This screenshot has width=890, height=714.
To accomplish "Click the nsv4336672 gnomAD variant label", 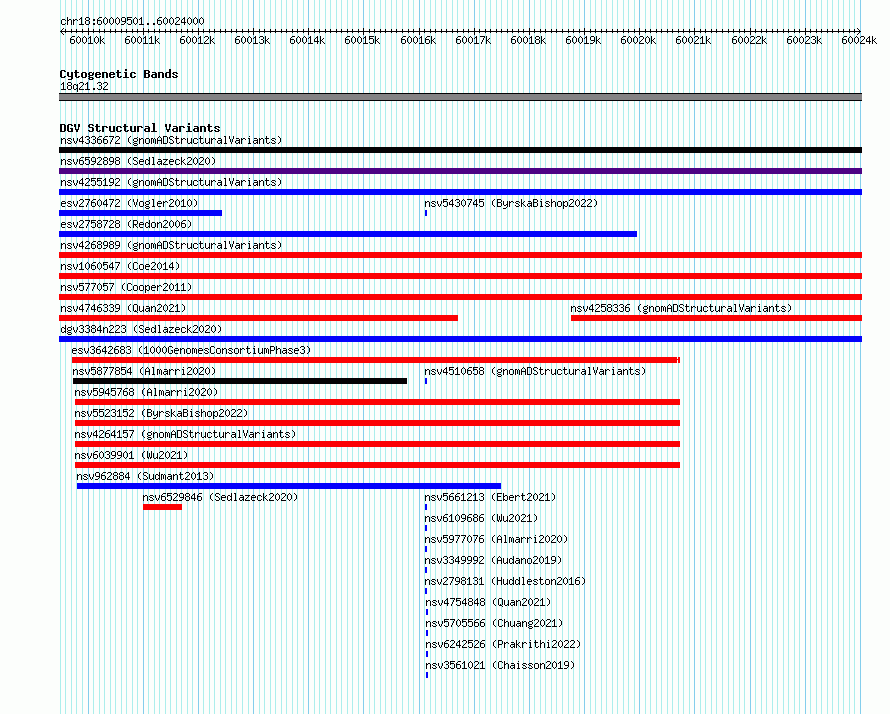I will [171, 140].
